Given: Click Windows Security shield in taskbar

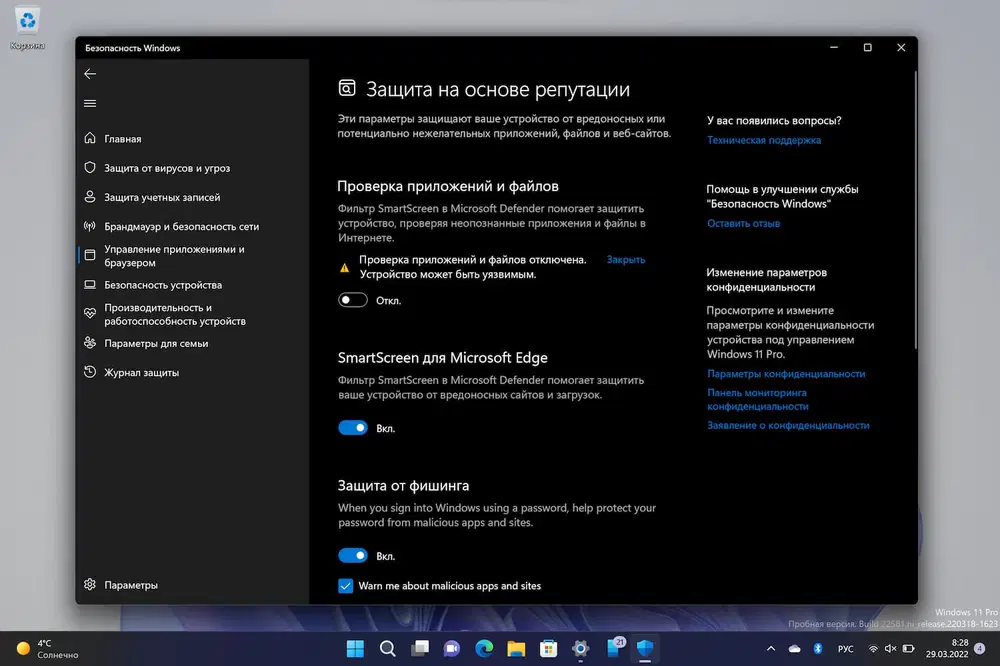Looking at the screenshot, I should pos(645,649).
